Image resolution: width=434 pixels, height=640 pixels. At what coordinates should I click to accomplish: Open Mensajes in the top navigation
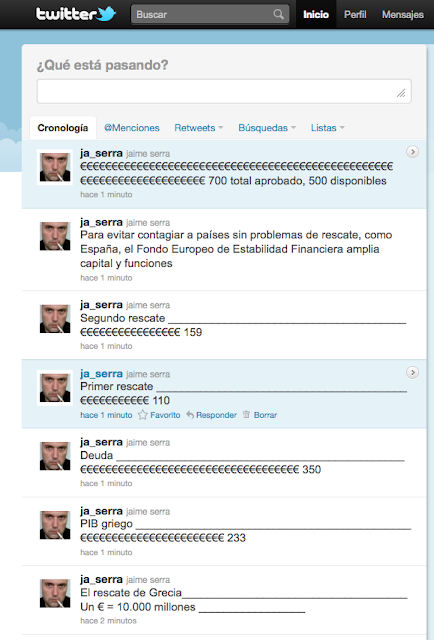(403, 14)
